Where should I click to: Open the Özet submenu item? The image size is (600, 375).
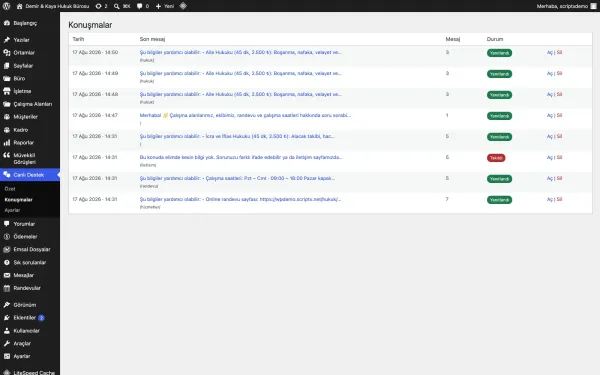point(10,189)
